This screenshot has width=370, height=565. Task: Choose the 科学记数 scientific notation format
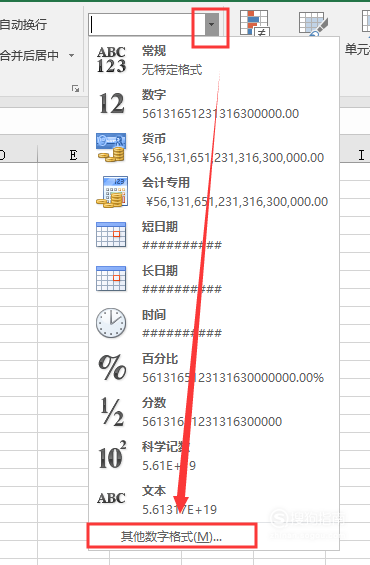click(x=214, y=455)
